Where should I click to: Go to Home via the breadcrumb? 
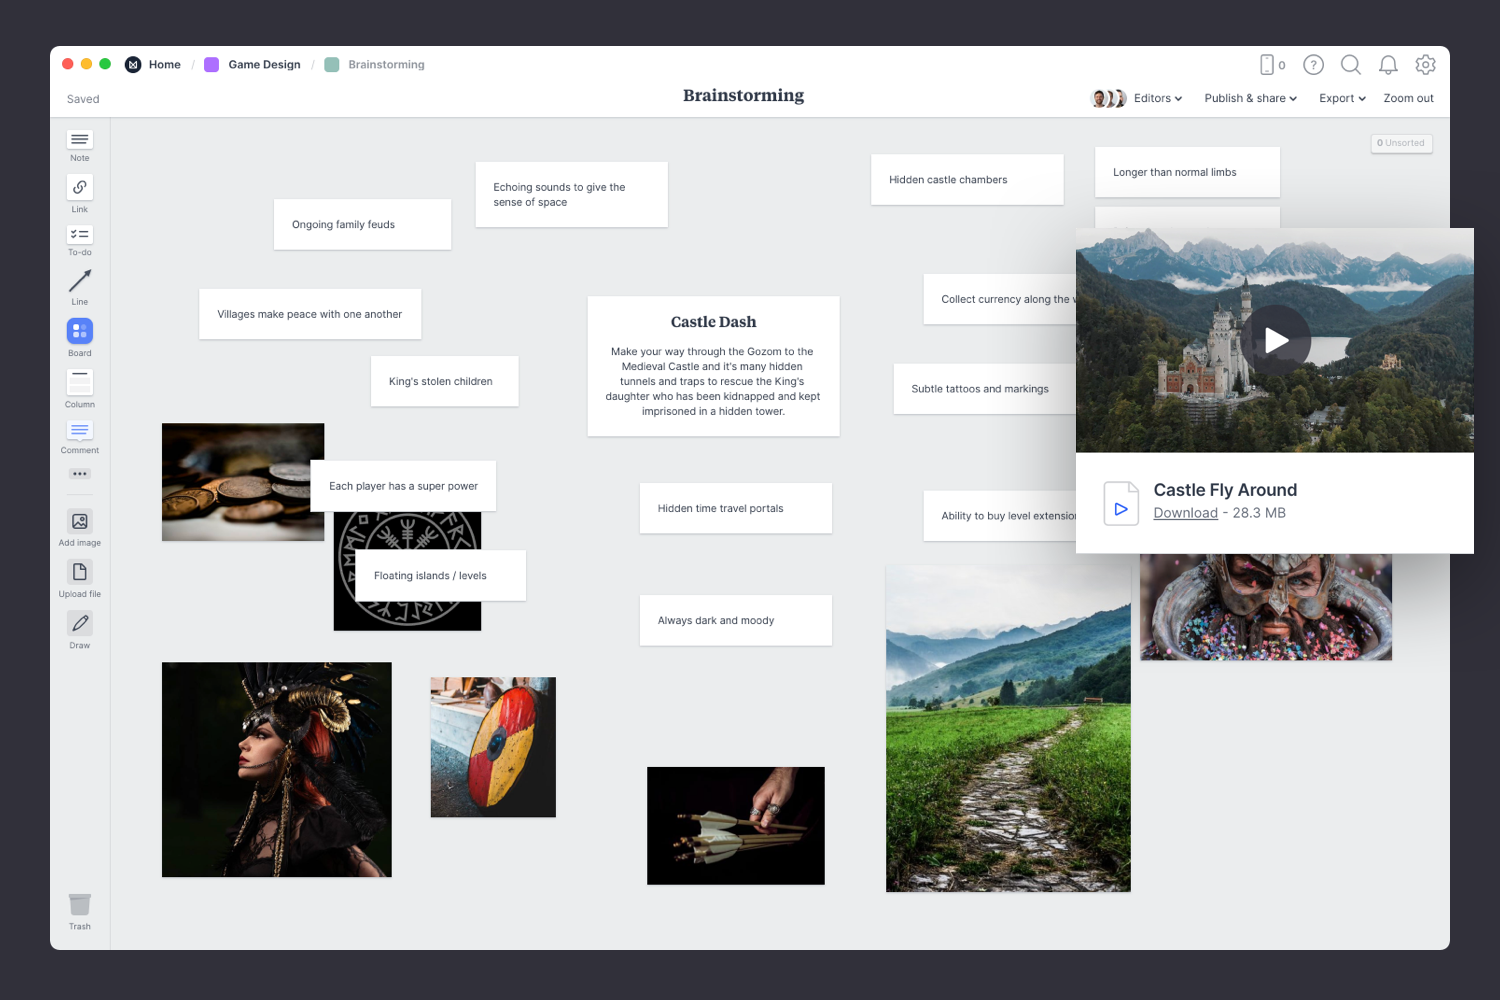(x=164, y=64)
